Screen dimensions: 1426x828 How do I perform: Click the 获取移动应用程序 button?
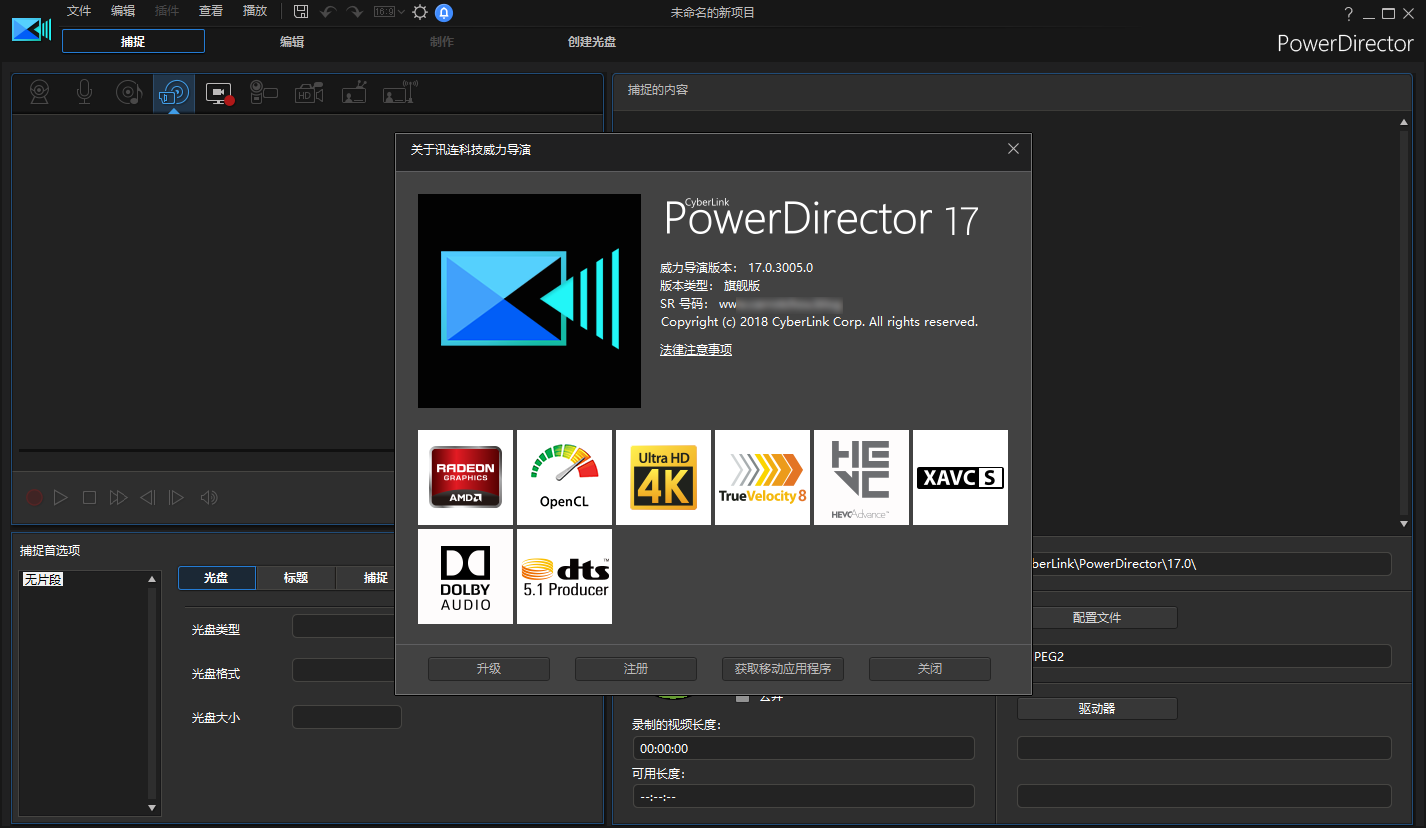tap(783, 669)
